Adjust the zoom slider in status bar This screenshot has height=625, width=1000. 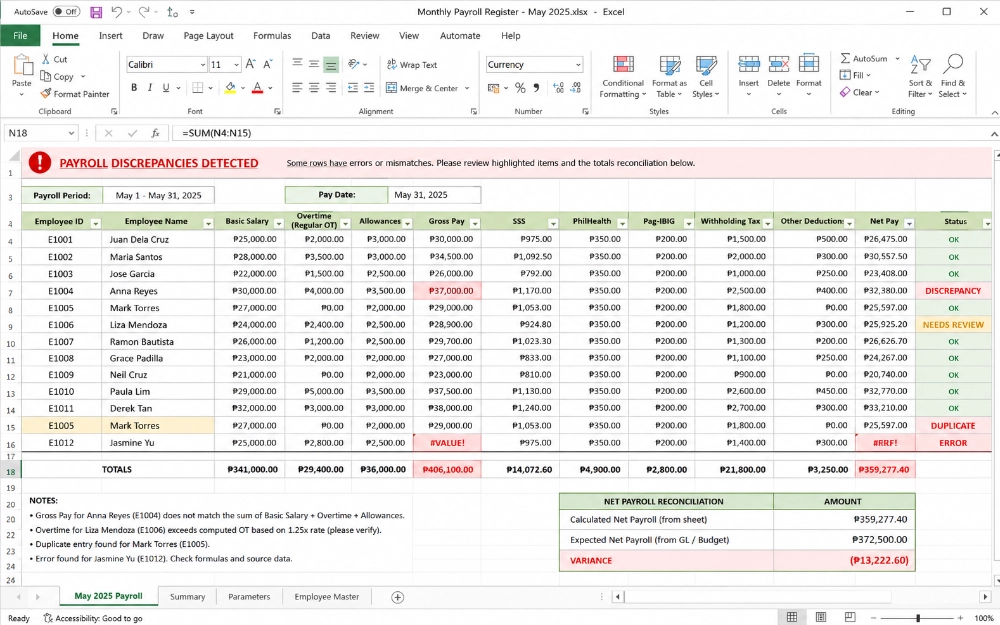coord(918,617)
